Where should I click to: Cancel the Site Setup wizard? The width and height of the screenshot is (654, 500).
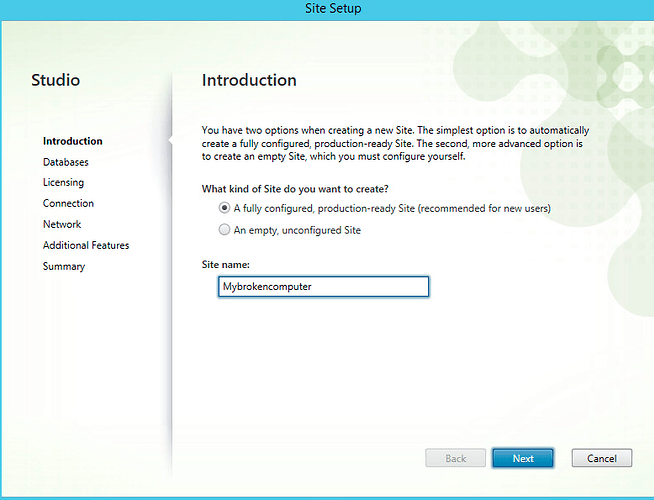(x=601, y=458)
